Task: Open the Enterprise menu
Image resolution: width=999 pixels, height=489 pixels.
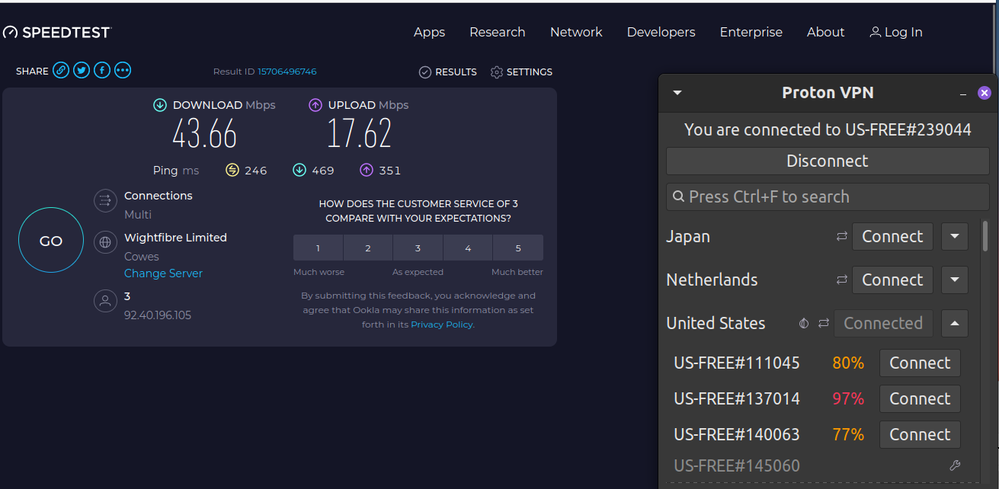Action: tap(751, 32)
